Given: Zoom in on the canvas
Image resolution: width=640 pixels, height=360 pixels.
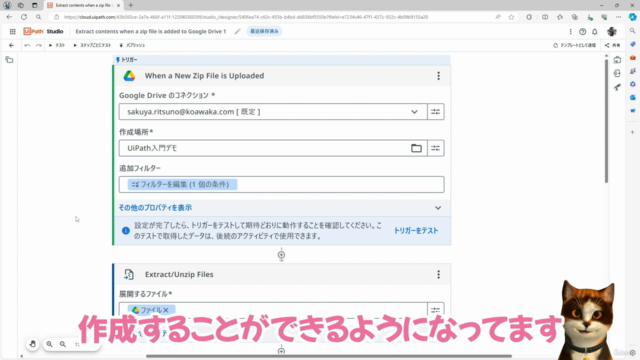Looking at the screenshot, I should tap(49, 344).
